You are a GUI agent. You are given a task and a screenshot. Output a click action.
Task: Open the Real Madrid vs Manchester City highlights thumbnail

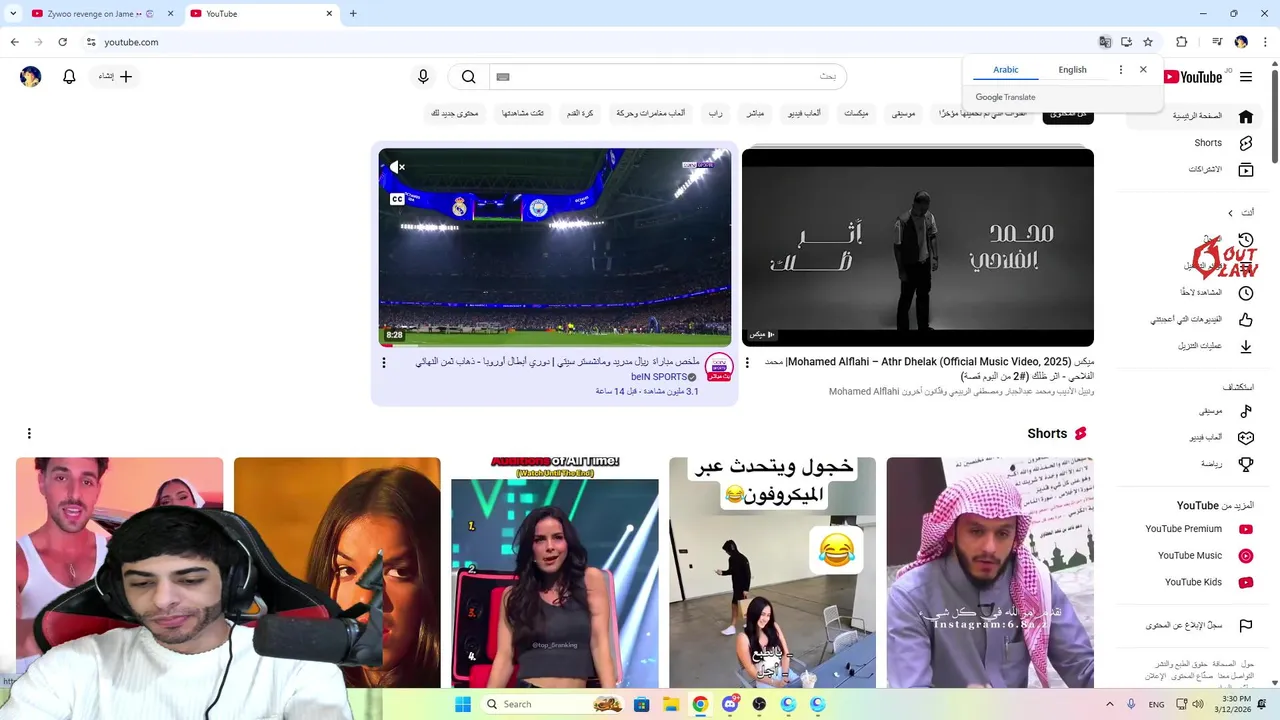coord(555,247)
